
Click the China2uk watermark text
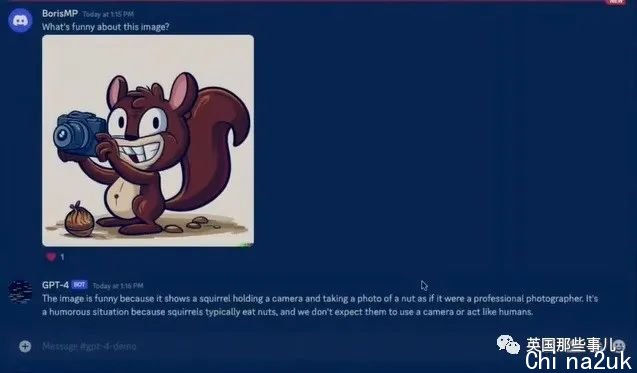click(x=578, y=360)
